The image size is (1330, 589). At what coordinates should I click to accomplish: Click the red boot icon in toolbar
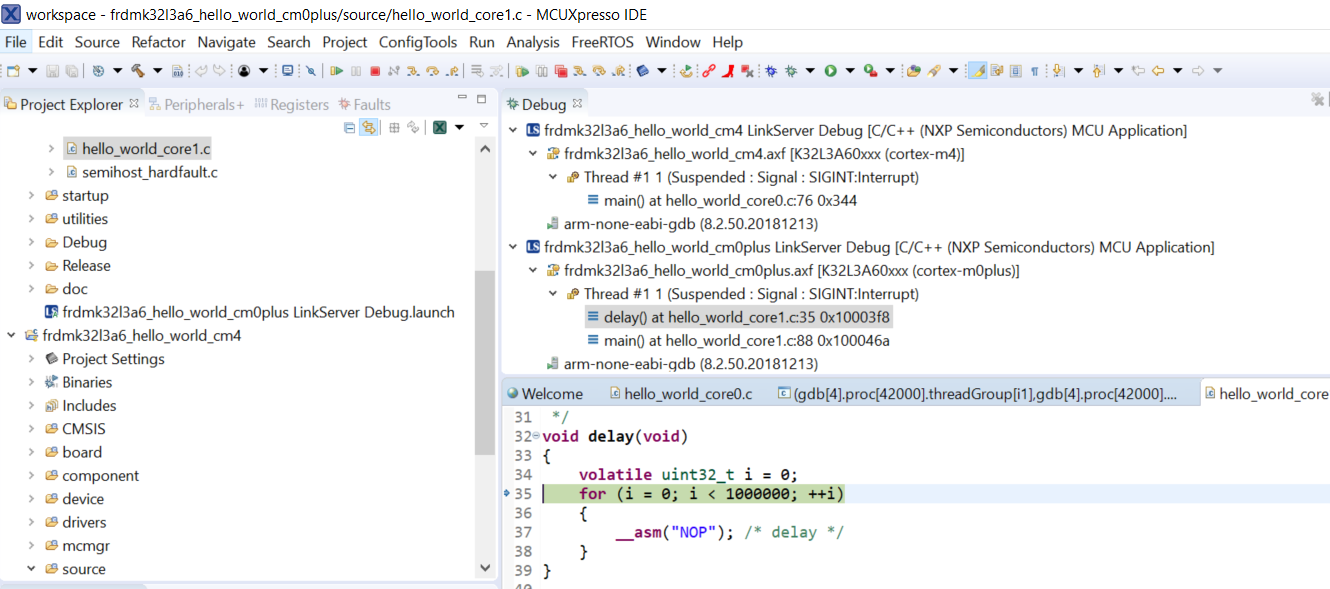click(x=729, y=71)
